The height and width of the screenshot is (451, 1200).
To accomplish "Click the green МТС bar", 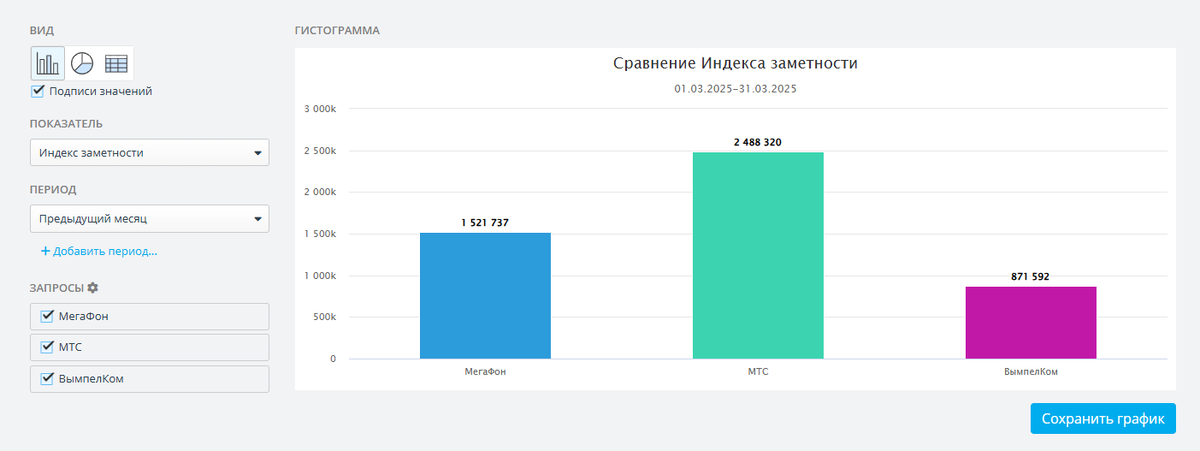I will [758, 255].
